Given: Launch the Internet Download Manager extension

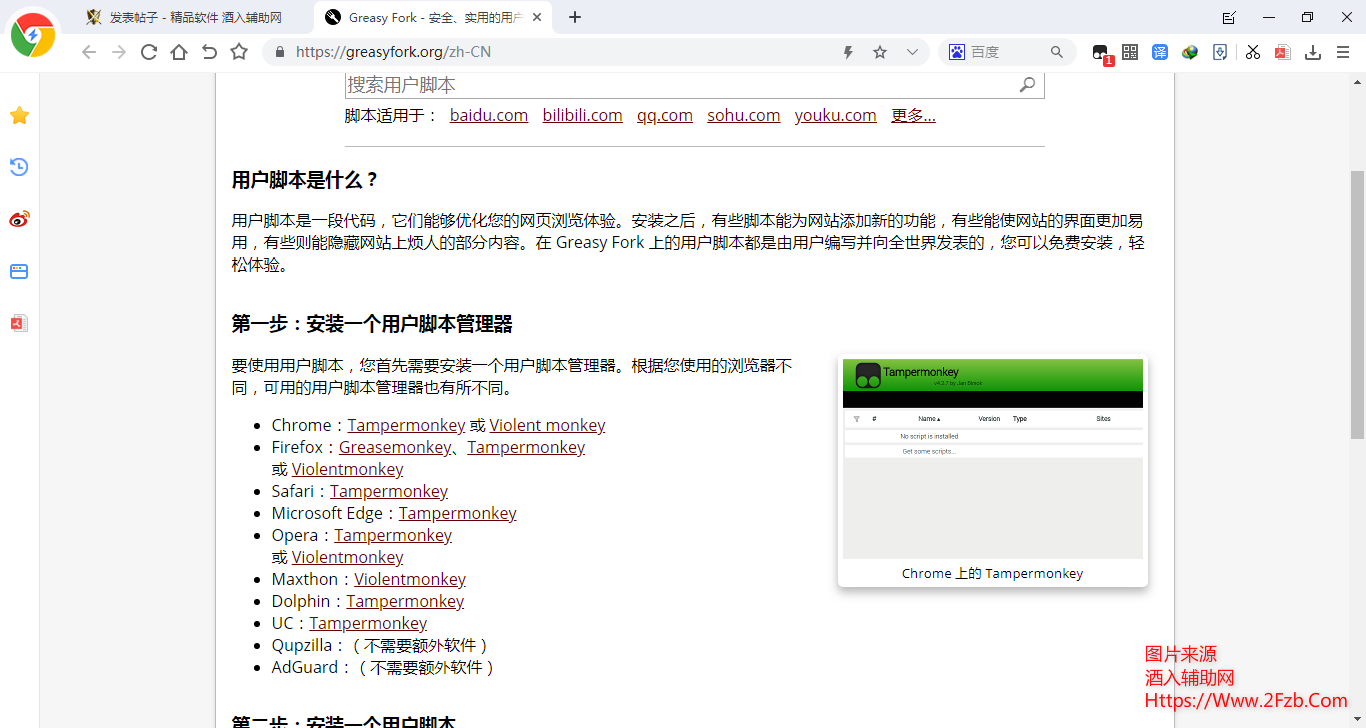Looking at the screenshot, I should click(x=1190, y=51).
